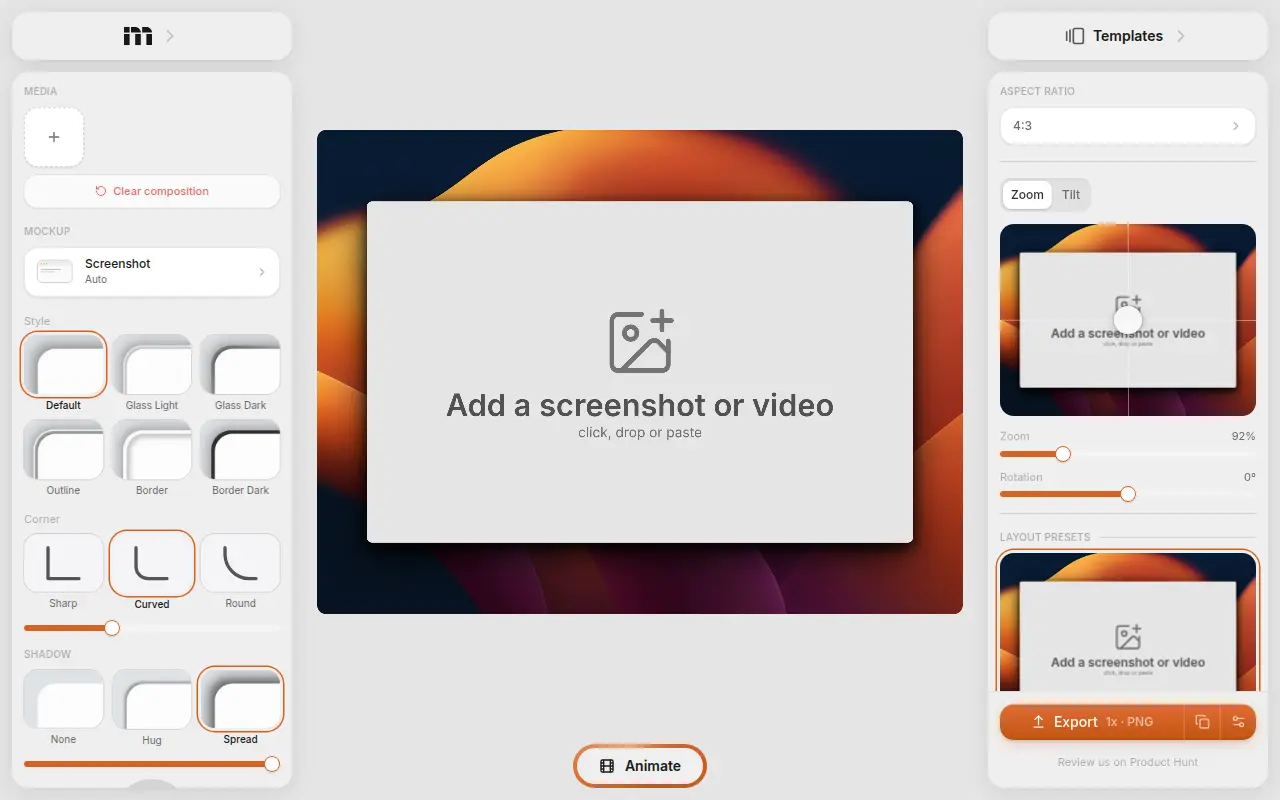Image resolution: width=1280 pixels, height=800 pixels.
Task: Click the Animate button
Action: coord(640,766)
